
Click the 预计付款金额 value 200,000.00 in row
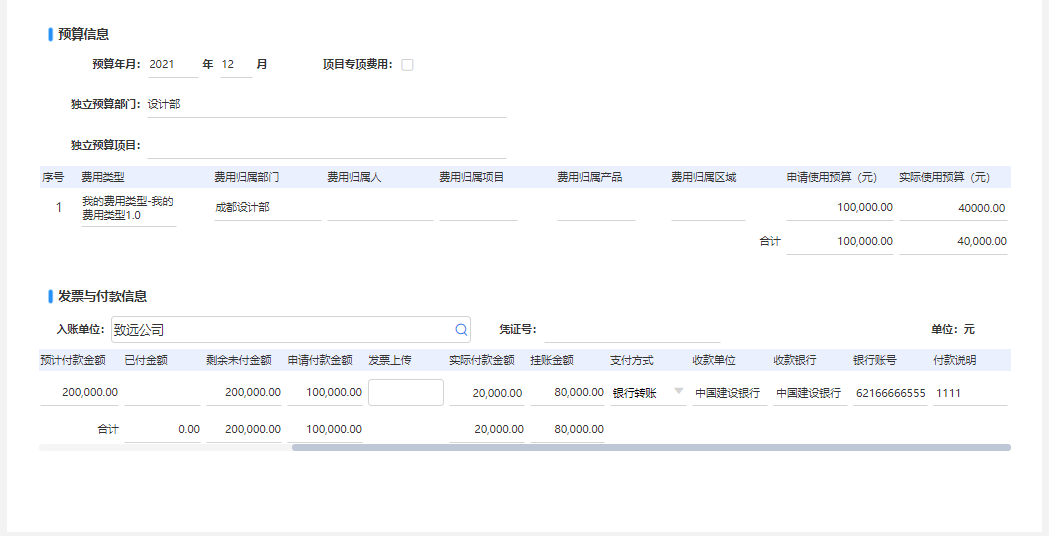point(79,393)
